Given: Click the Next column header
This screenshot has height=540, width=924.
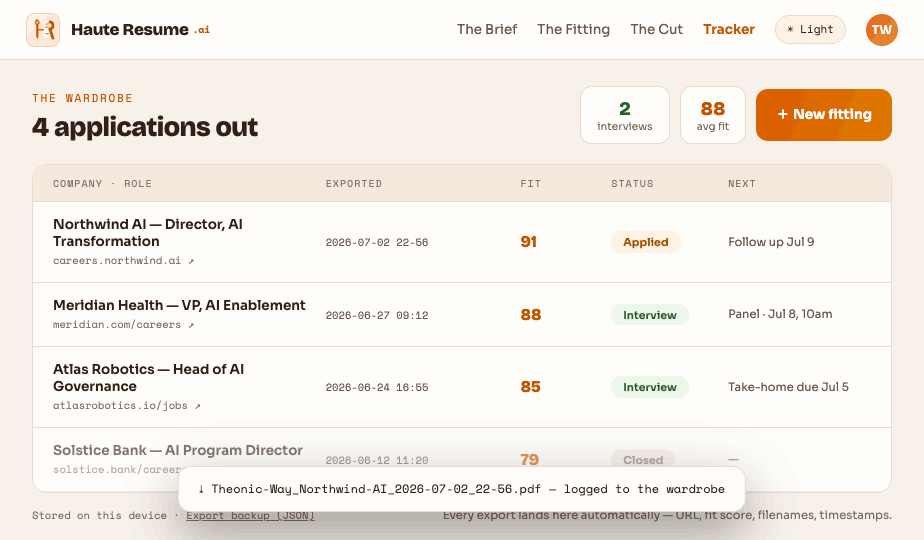Looking at the screenshot, I should pos(742,184).
